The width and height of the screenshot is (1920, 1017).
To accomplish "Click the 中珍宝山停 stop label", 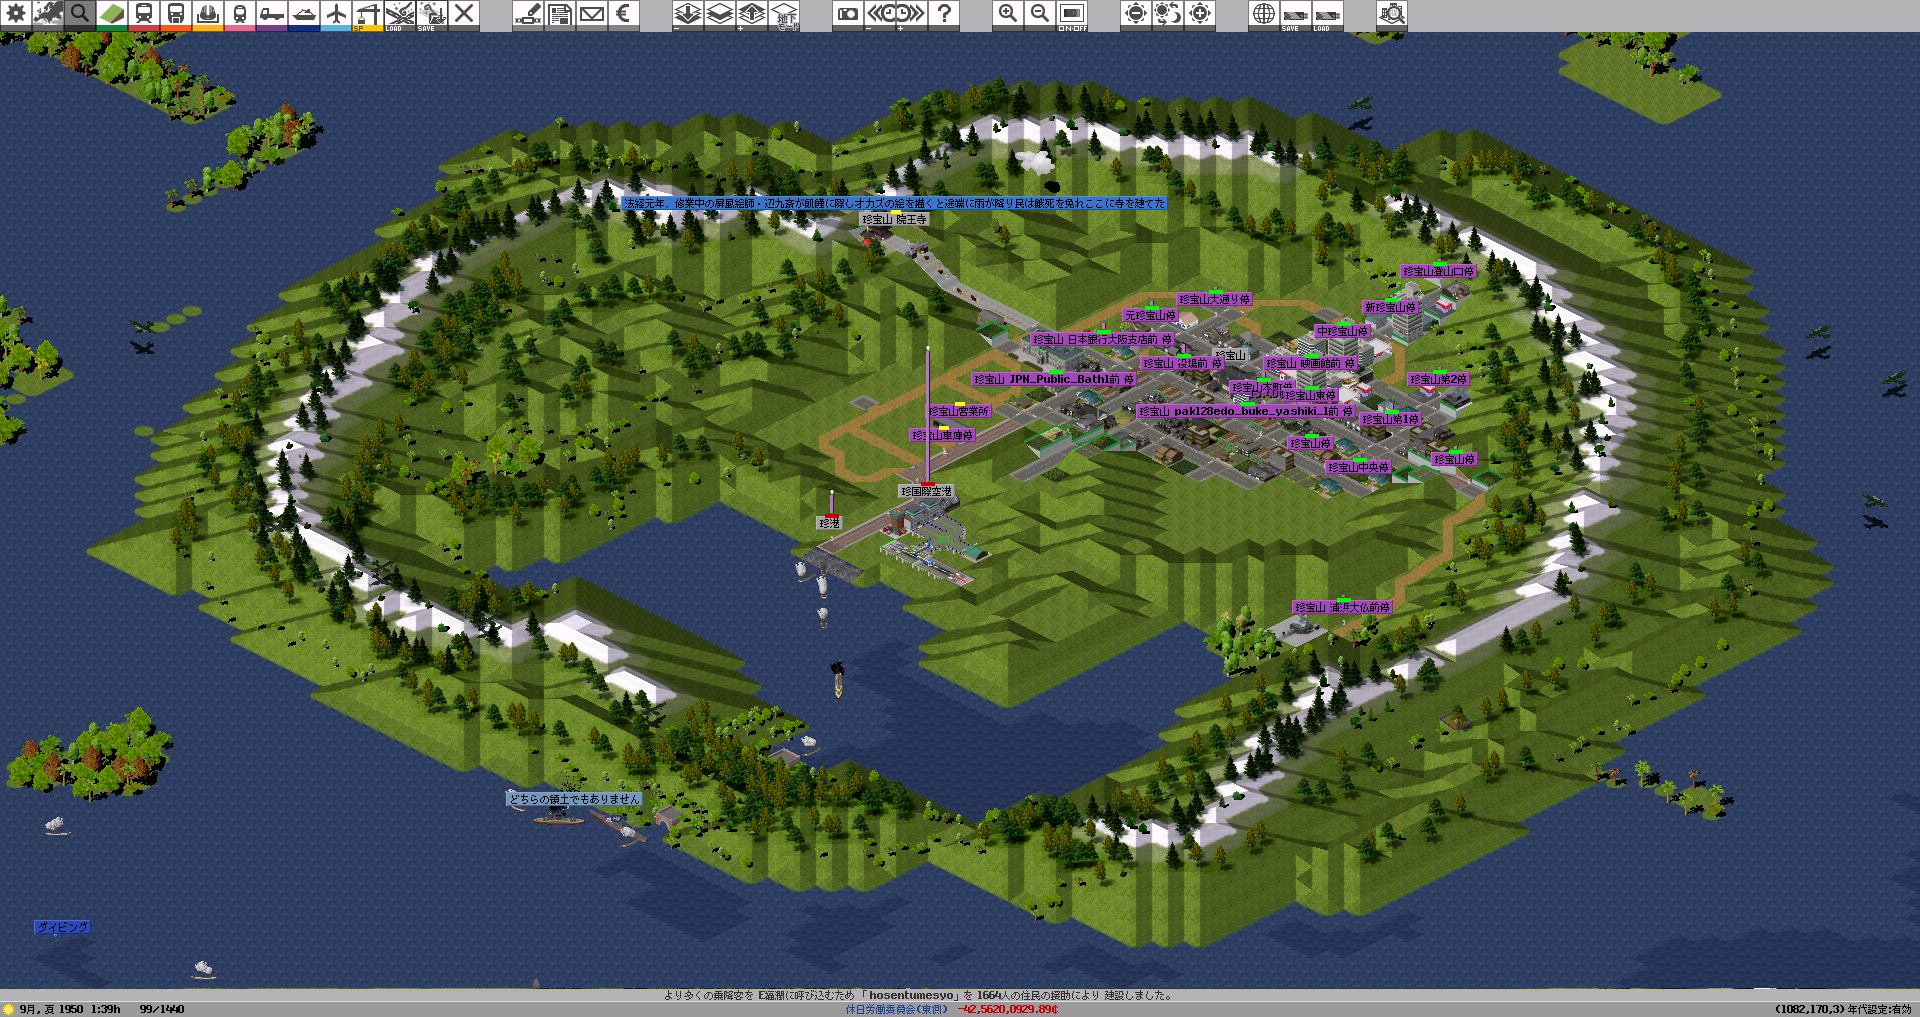I will tap(1343, 331).
